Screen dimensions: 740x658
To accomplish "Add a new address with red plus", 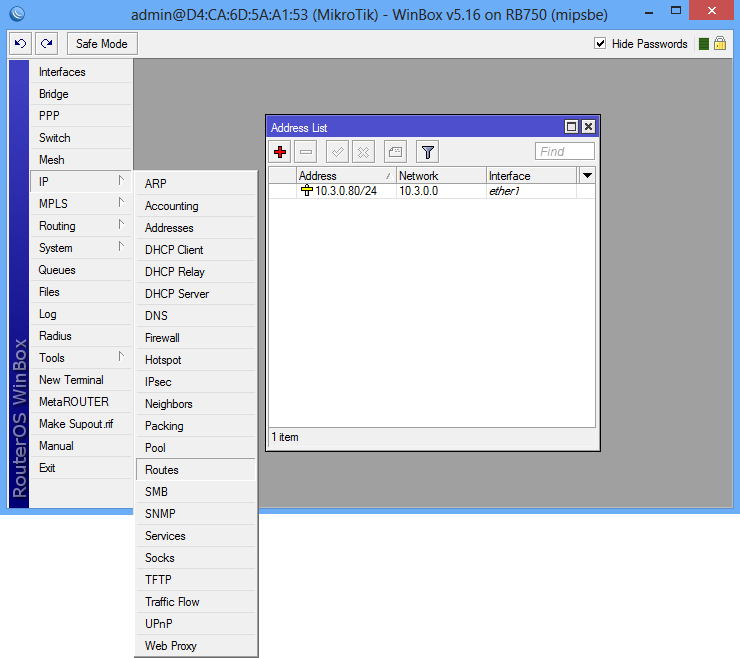I will (x=280, y=152).
